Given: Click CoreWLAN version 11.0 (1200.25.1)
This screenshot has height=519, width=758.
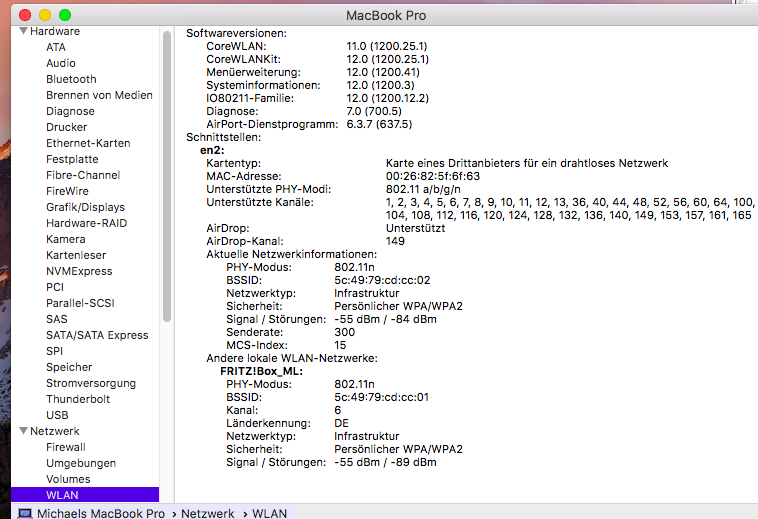Looking at the screenshot, I should pos(387,46).
